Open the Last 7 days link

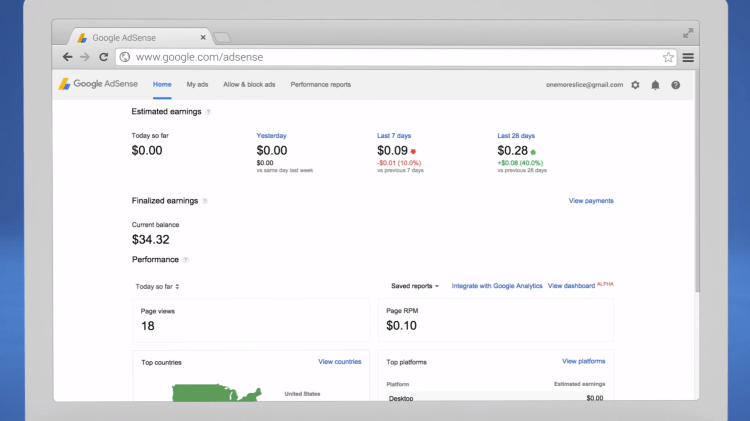coord(394,136)
